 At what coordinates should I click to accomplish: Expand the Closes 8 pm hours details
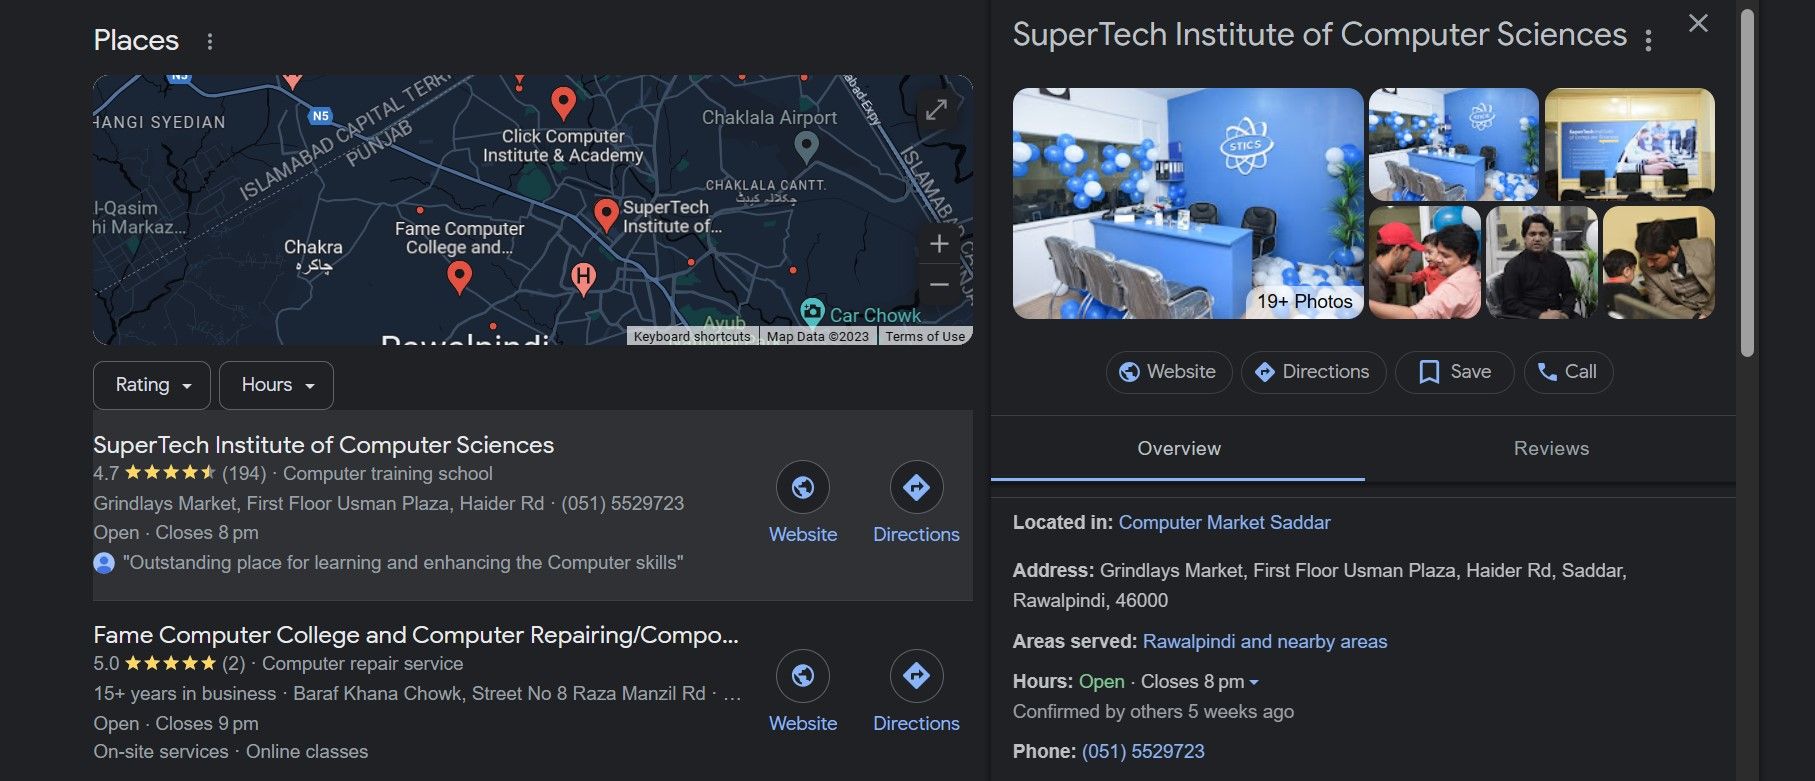[x=1254, y=682]
